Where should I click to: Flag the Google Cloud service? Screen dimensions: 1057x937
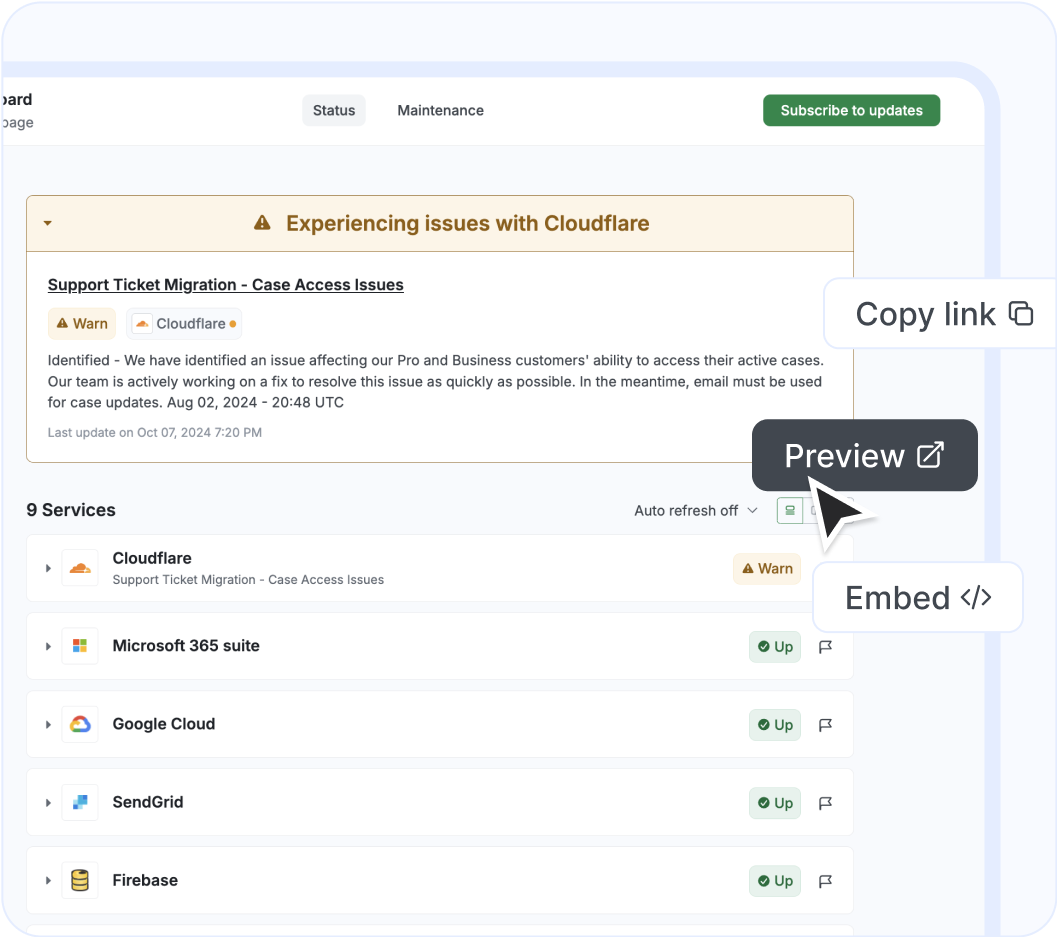[825, 725]
